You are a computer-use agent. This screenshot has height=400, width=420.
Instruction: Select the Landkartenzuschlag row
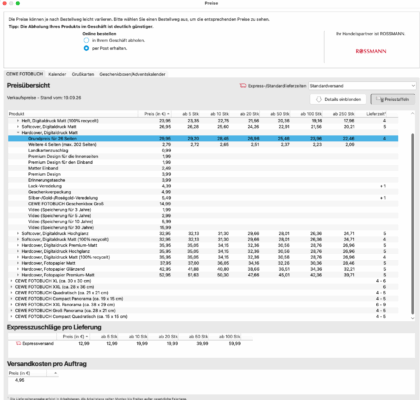(203, 150)
